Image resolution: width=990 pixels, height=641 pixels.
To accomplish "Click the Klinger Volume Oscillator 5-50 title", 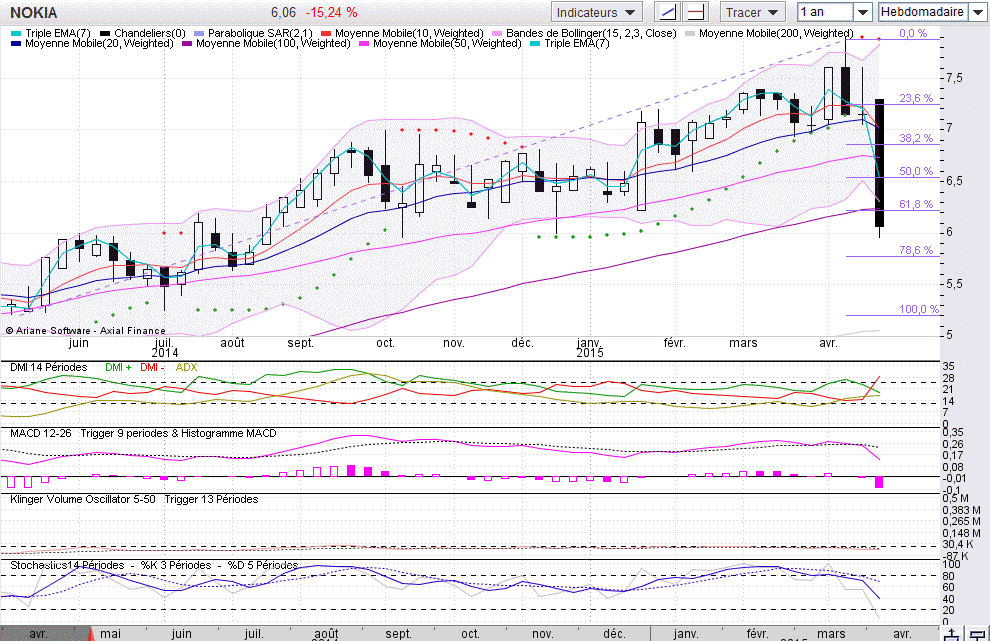I will click(82, 499).
